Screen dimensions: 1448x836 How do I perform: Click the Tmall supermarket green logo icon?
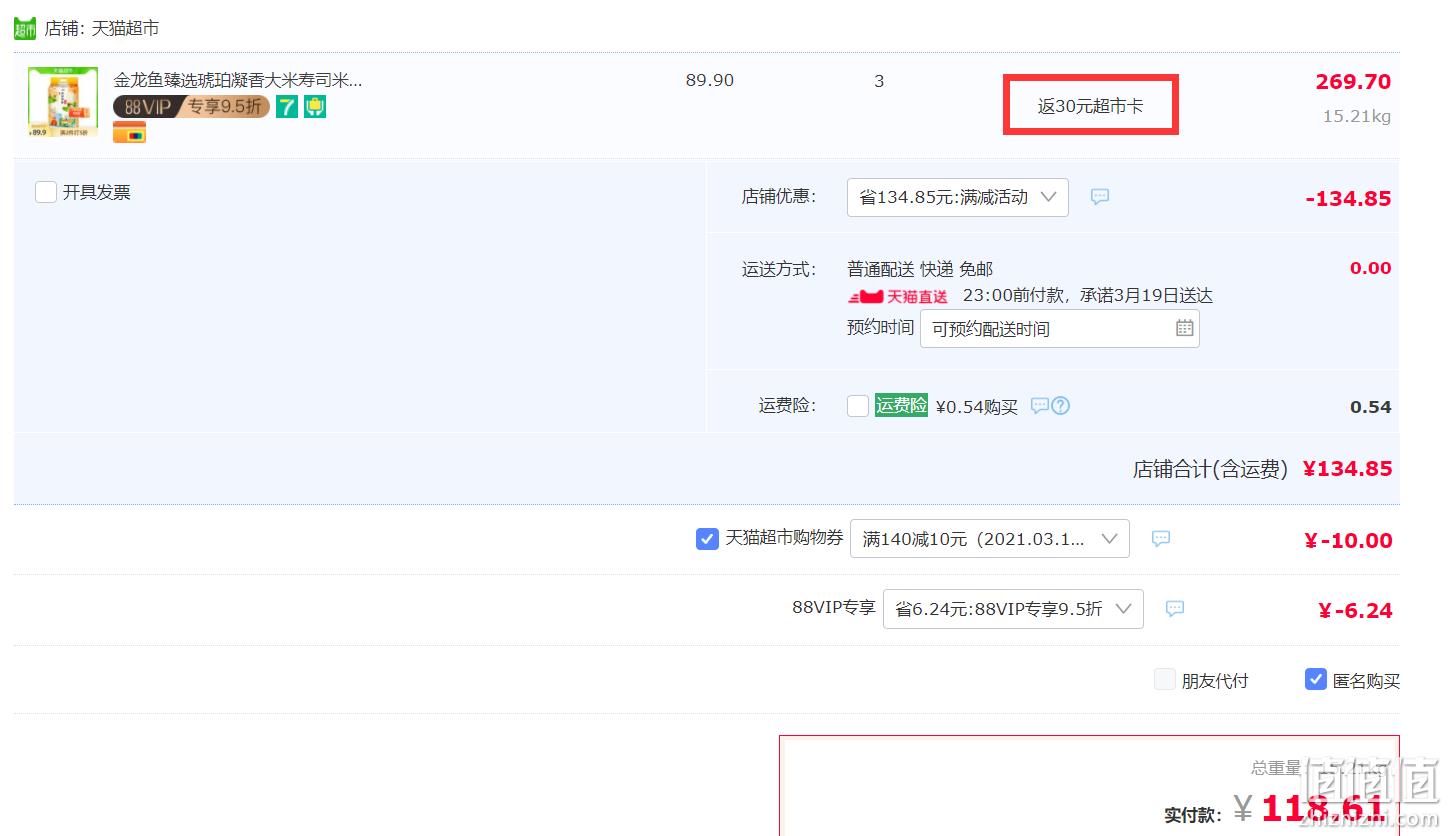click(24, 28)
